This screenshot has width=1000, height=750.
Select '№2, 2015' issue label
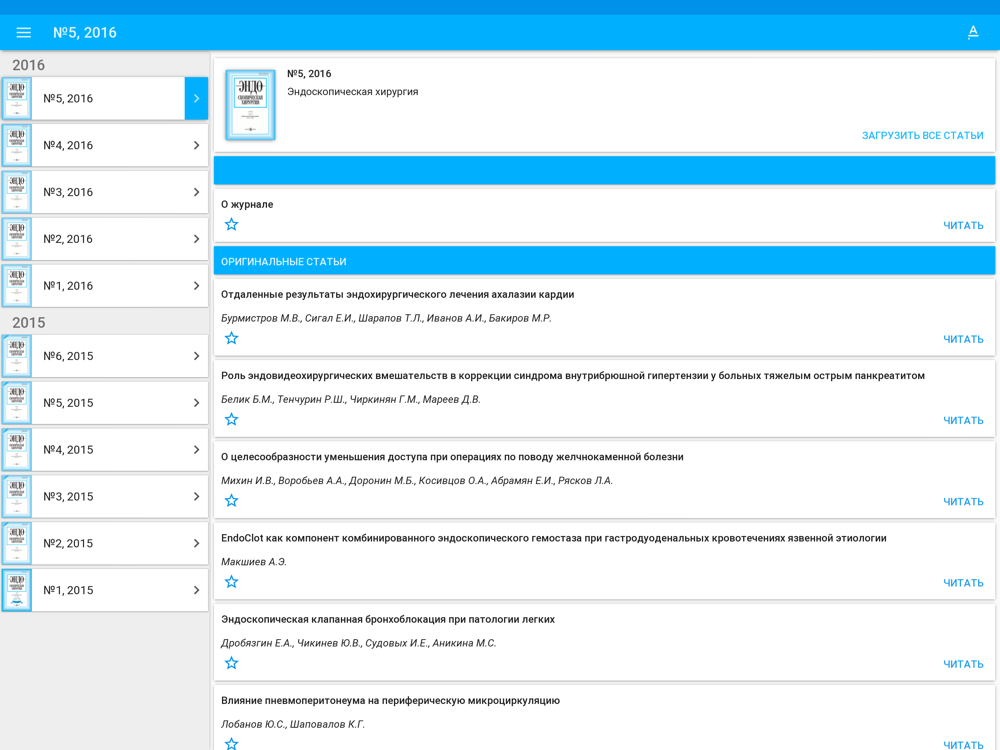click(68, 543)
